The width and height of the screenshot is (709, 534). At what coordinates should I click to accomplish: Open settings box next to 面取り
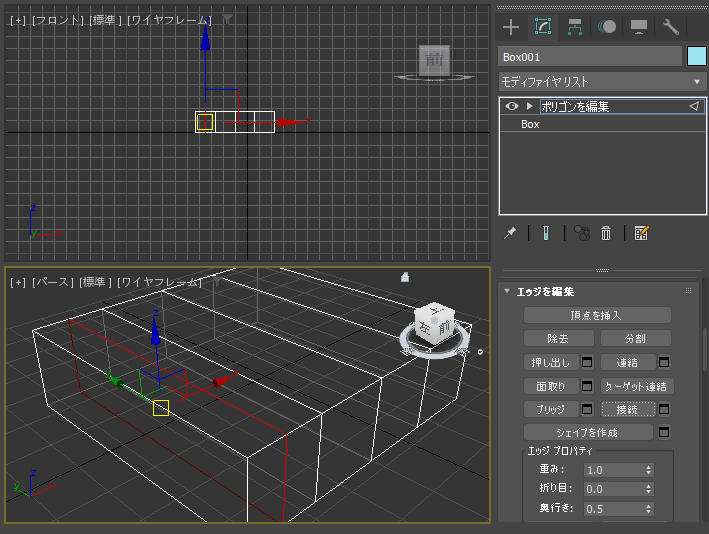click(587, 386)
